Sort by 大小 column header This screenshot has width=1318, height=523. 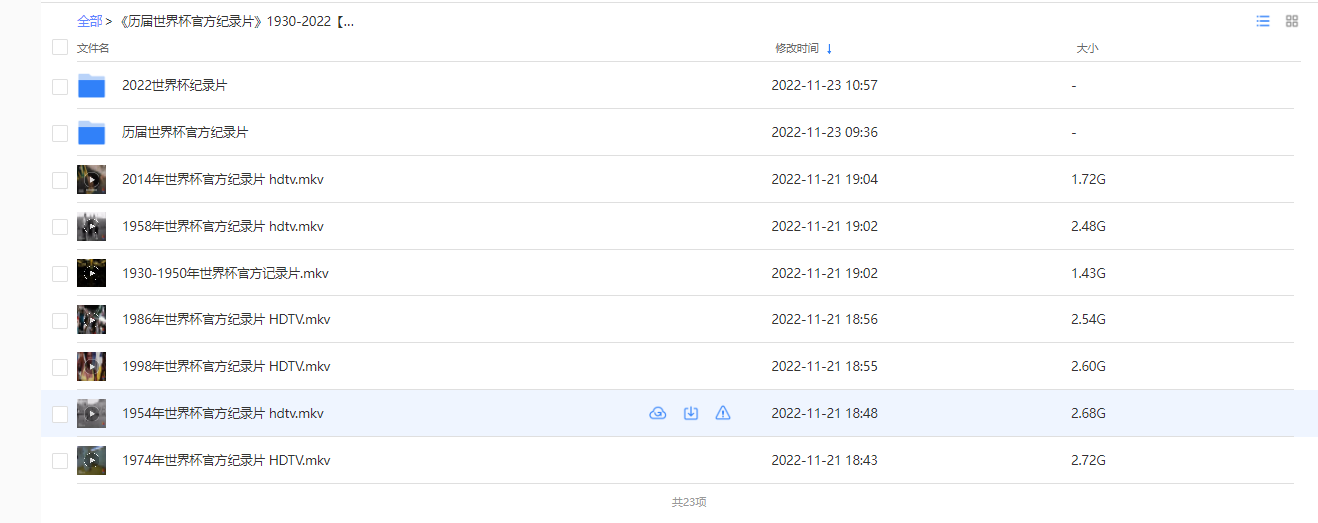[1087, 48]
